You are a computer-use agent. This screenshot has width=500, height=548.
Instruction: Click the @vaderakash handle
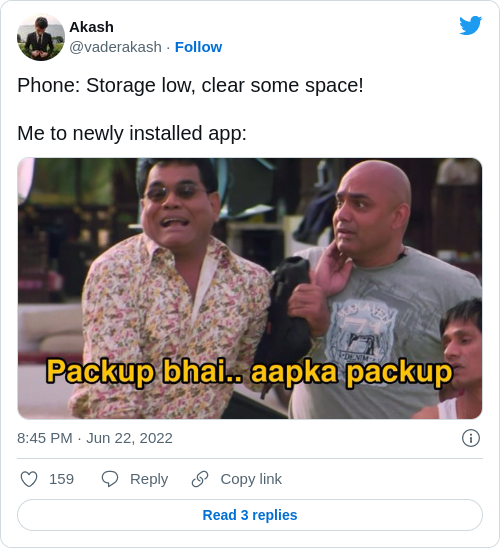[x=115, y=47]
